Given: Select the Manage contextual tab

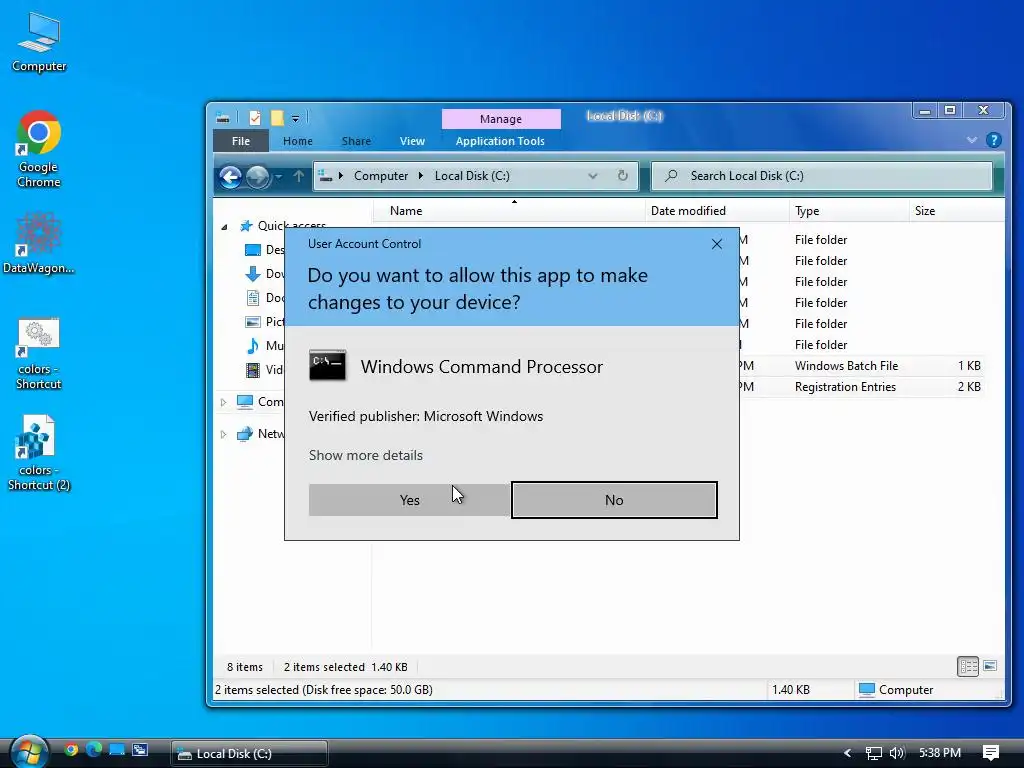Looking at the screenshot, I should tap(501, 119).
